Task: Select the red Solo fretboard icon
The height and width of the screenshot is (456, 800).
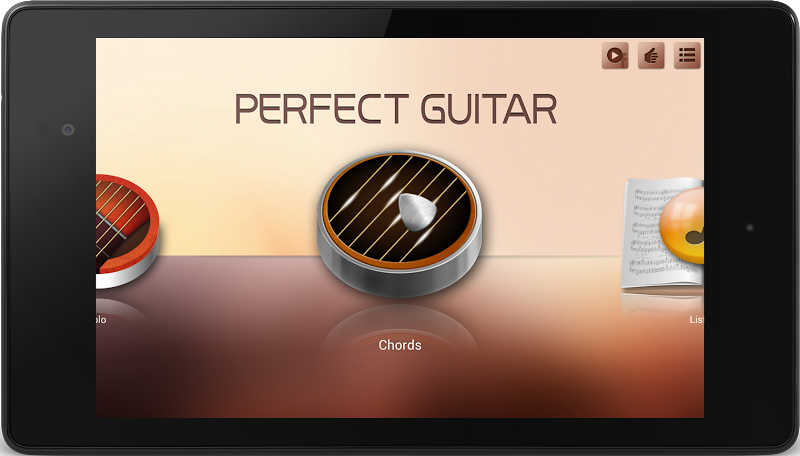Action: point(128,231)
